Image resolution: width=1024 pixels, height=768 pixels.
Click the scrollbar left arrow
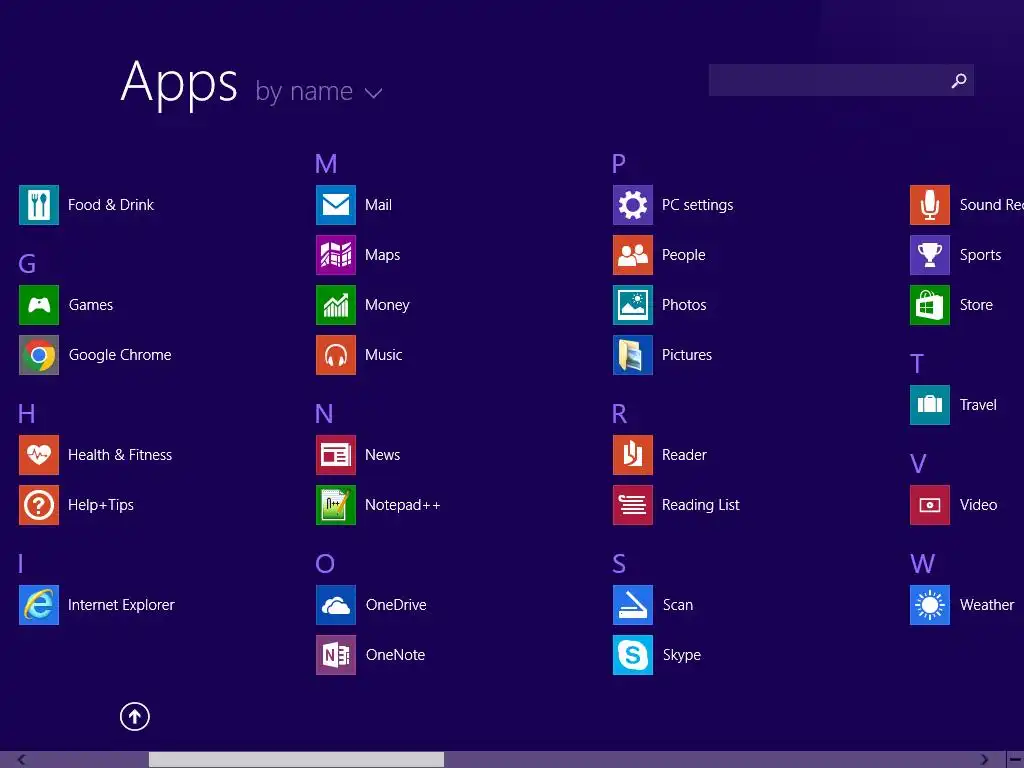point(22,760)
